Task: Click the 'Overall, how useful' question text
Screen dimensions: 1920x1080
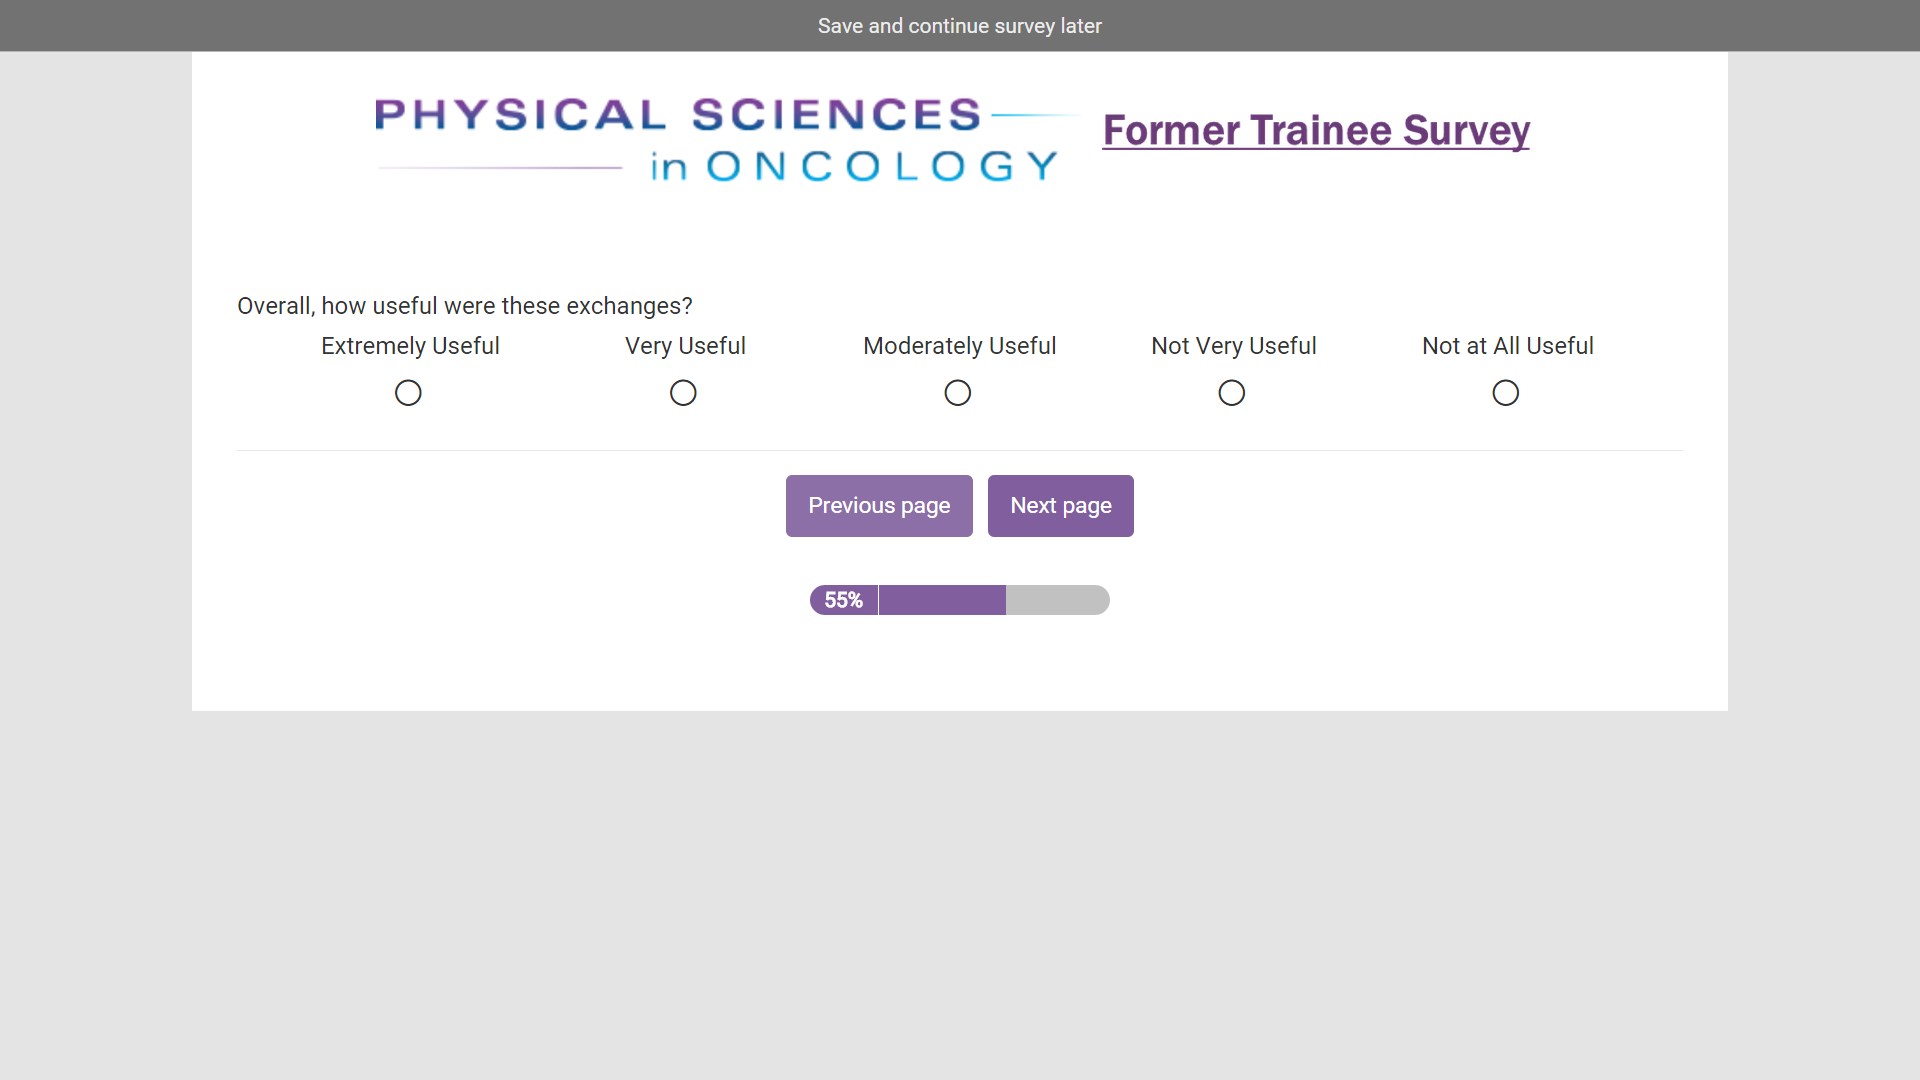Action: coord(464,306)
